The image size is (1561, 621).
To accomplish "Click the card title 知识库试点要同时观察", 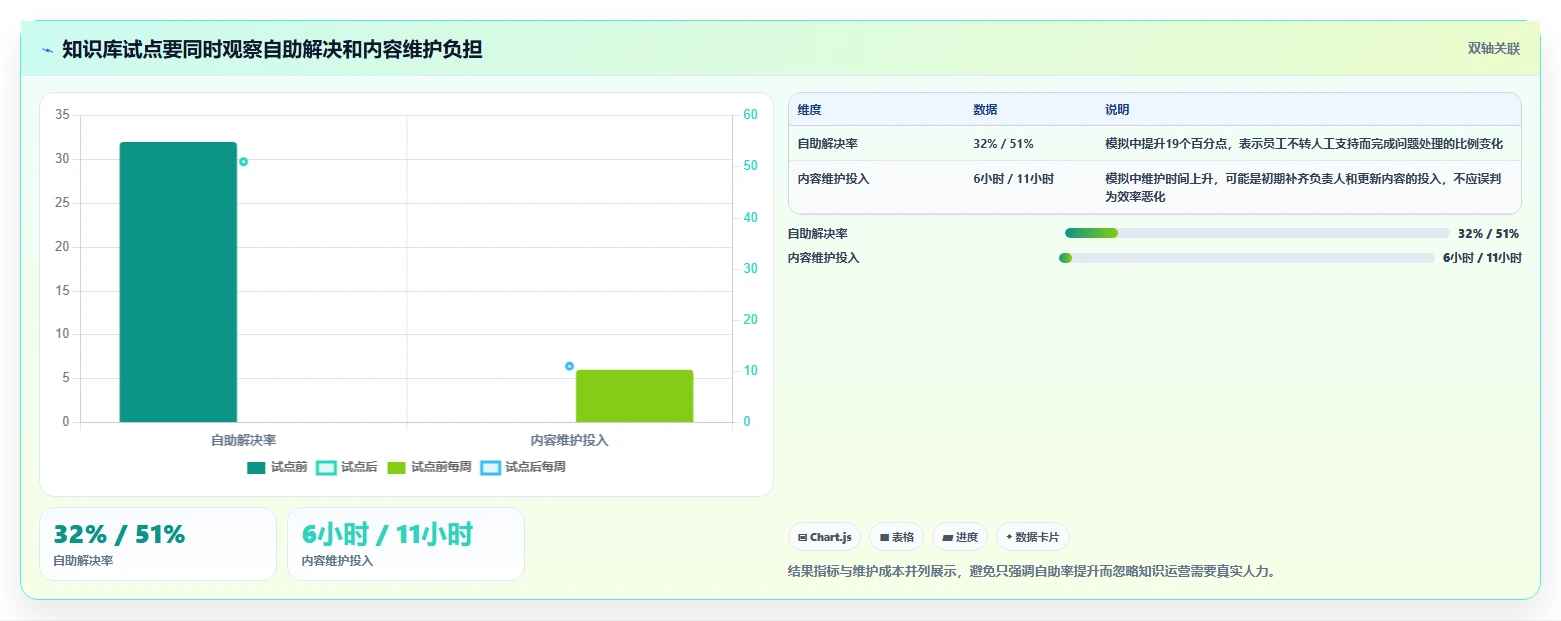I will pyautogui.click(x=272, y=49).
